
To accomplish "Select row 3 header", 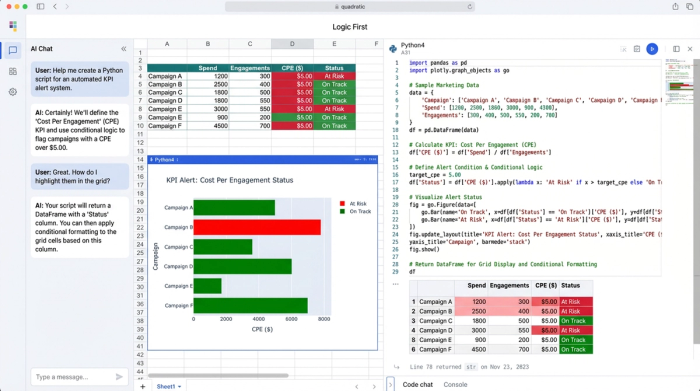I will point(140,68).
